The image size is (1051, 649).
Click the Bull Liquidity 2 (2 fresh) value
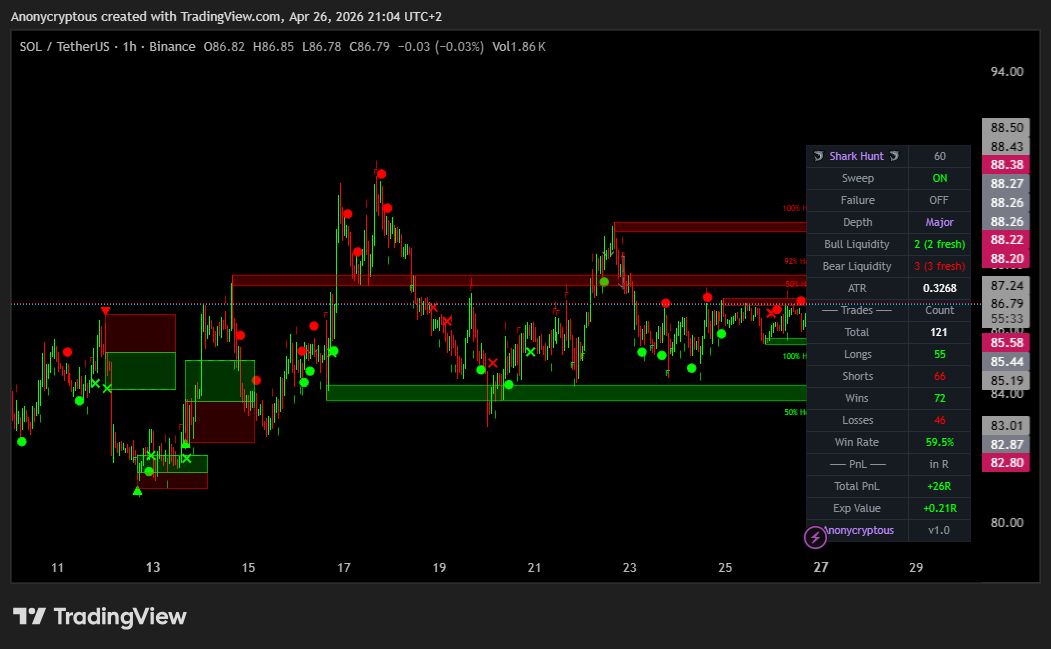pos(940,244)
